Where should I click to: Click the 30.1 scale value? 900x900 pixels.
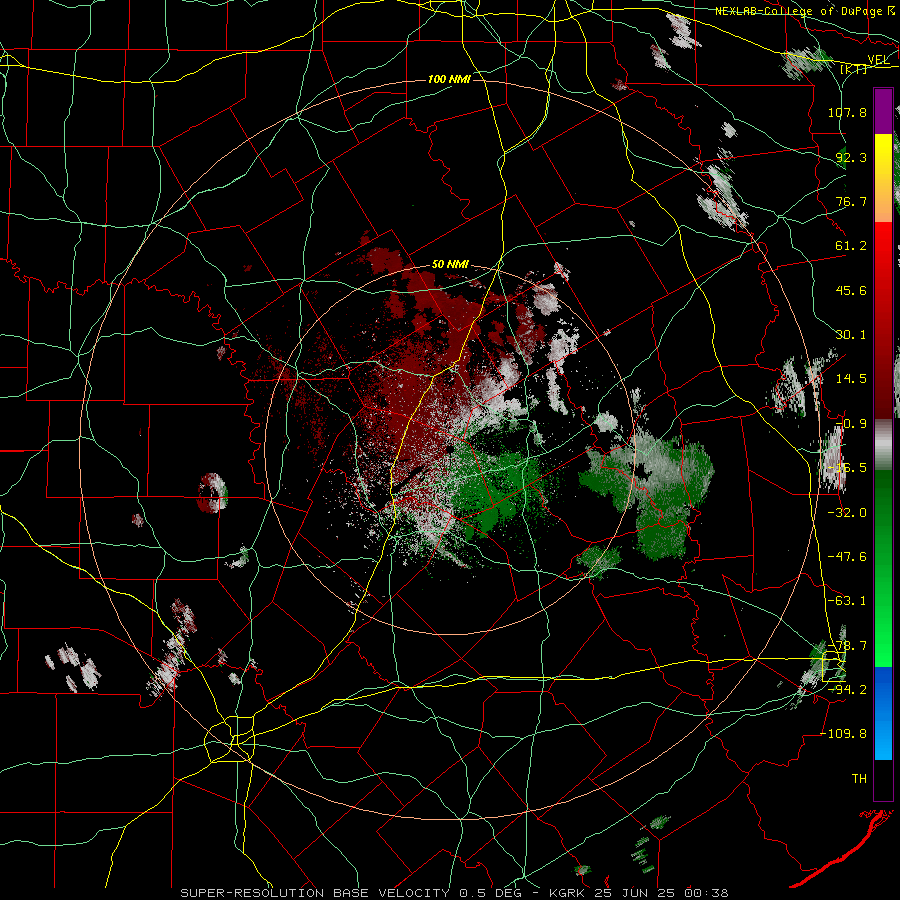851,335
